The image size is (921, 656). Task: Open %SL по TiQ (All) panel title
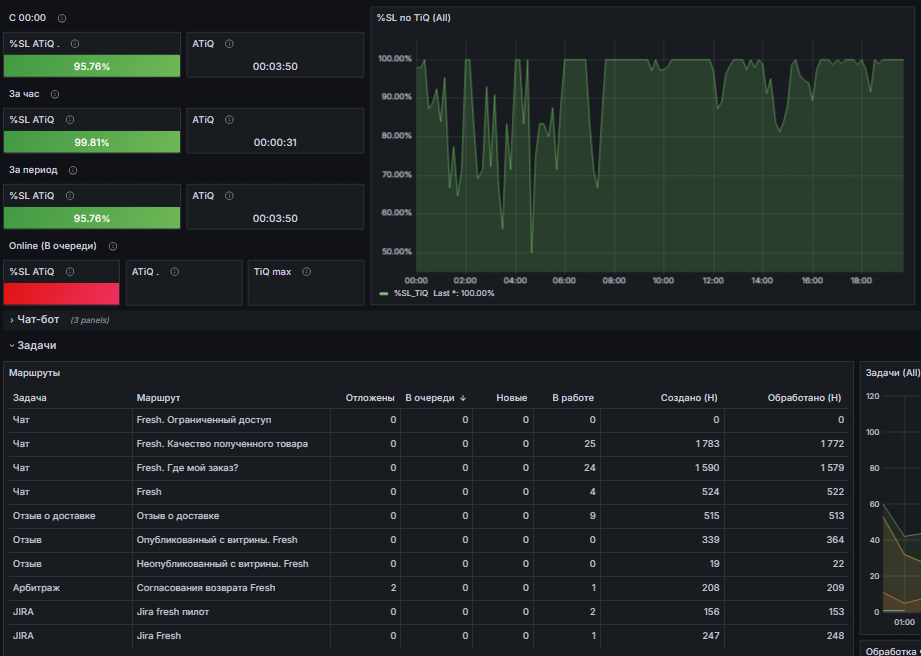tap(414, 18)
